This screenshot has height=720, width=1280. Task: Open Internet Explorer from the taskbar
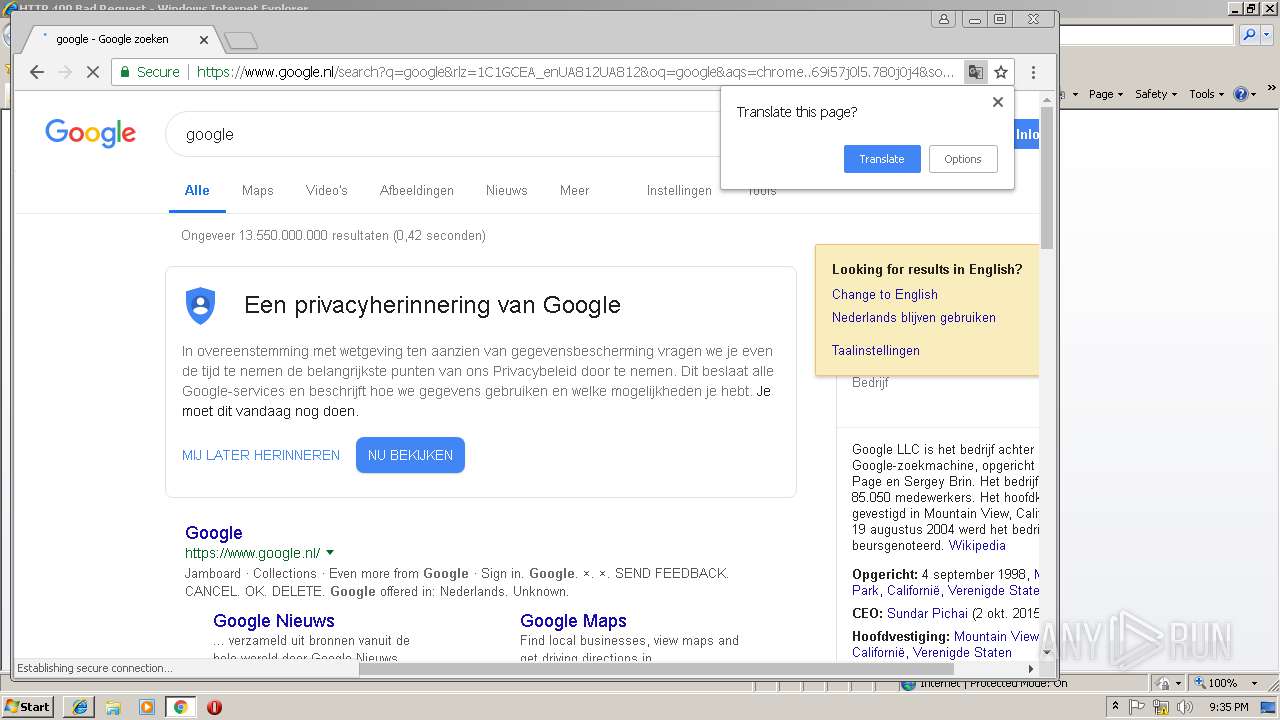click(79, 707)
